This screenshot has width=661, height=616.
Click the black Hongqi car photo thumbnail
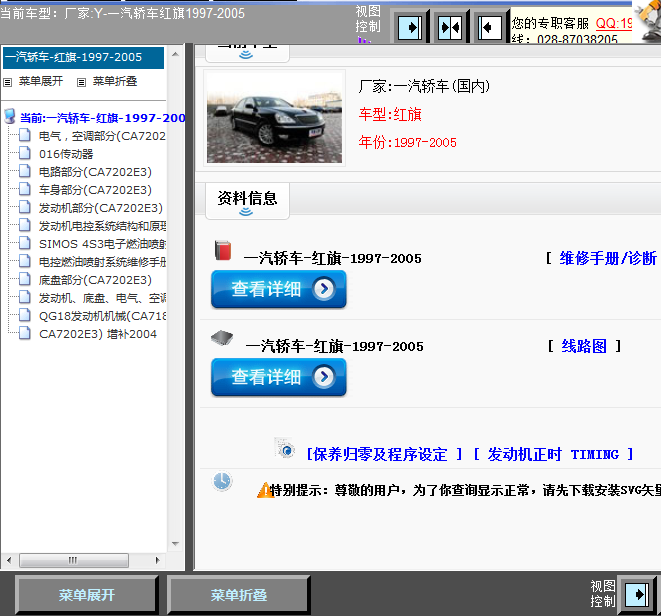[274, 118]
